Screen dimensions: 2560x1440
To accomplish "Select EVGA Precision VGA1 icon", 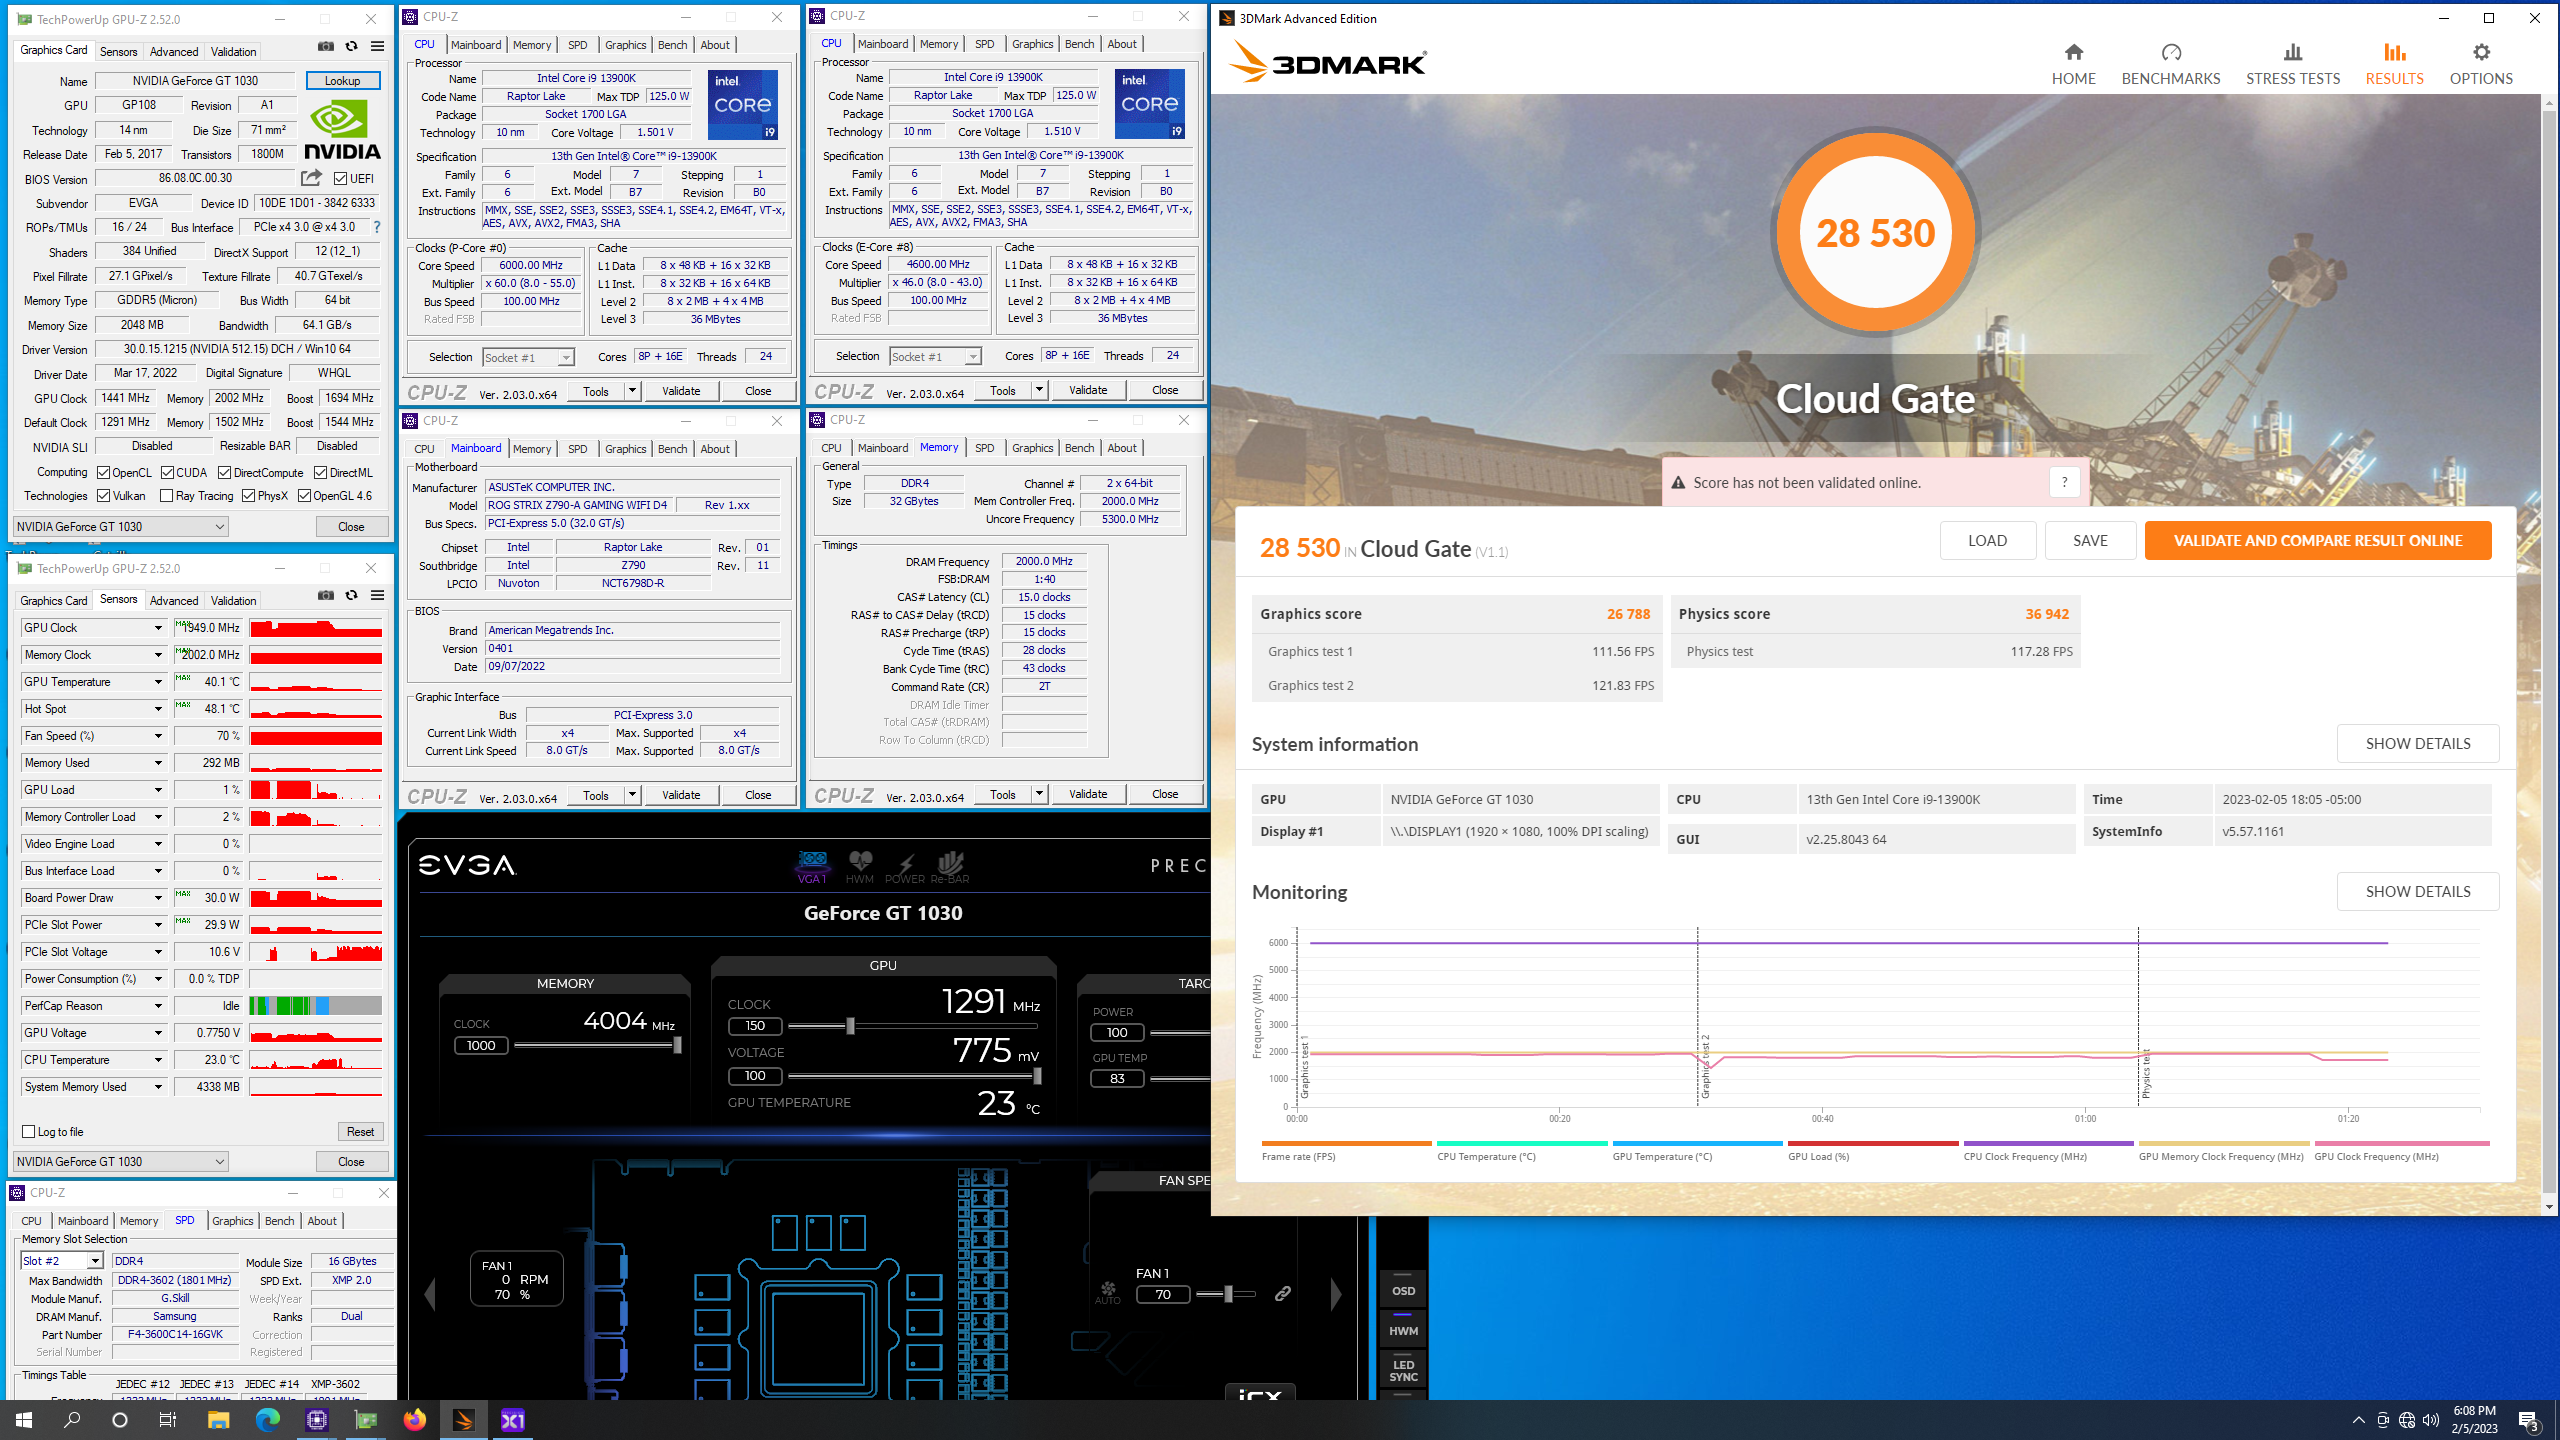I will [812, 866].
